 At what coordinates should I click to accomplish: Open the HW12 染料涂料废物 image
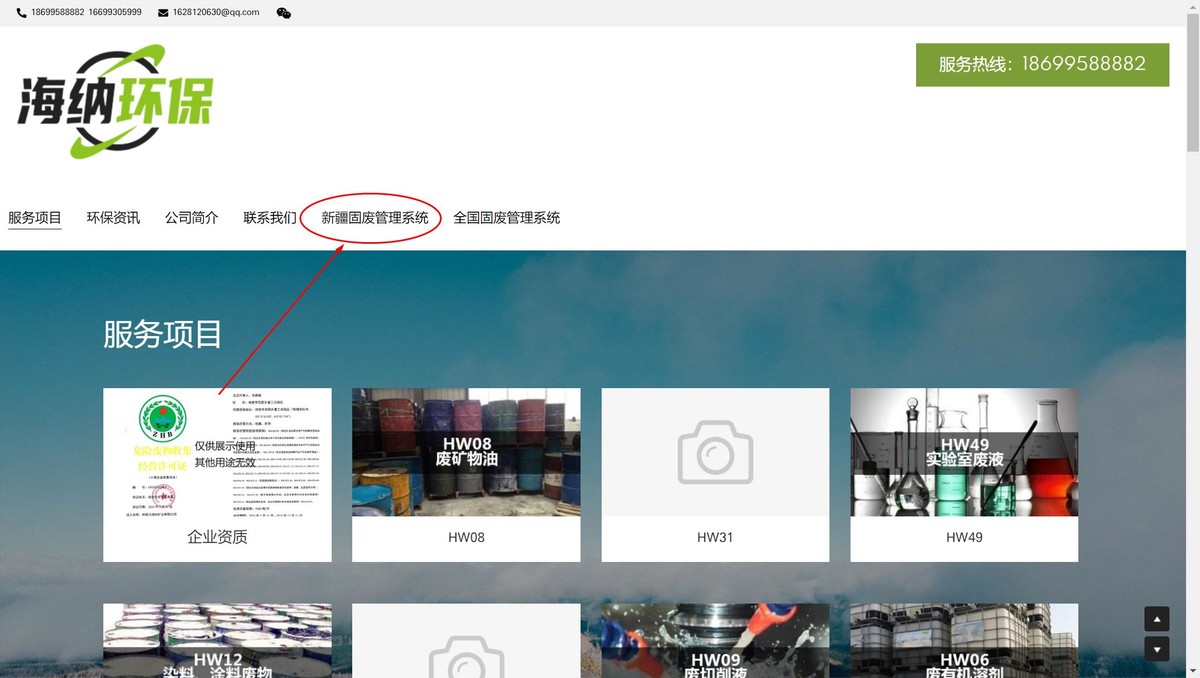[x=217, y=641]
